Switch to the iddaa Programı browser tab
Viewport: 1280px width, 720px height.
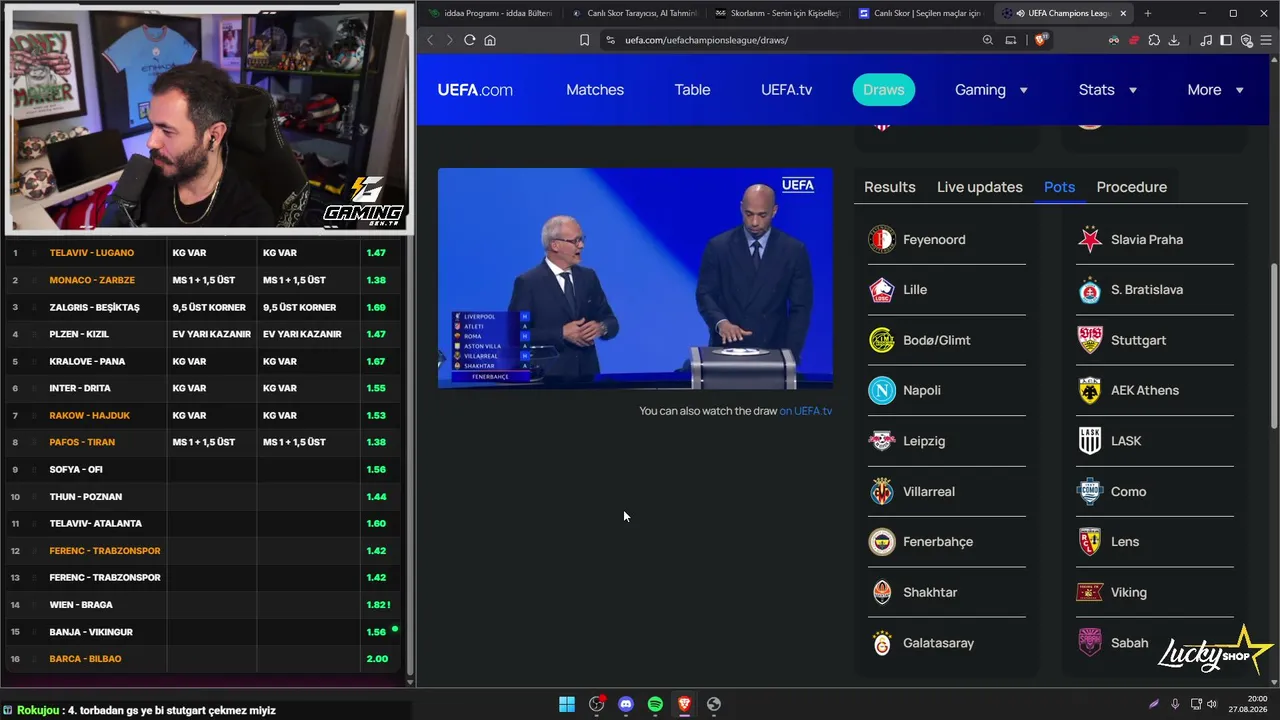click(489, 13)
